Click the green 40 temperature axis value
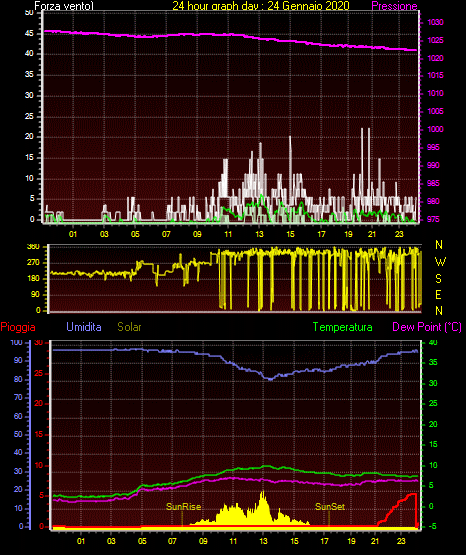 433,343
